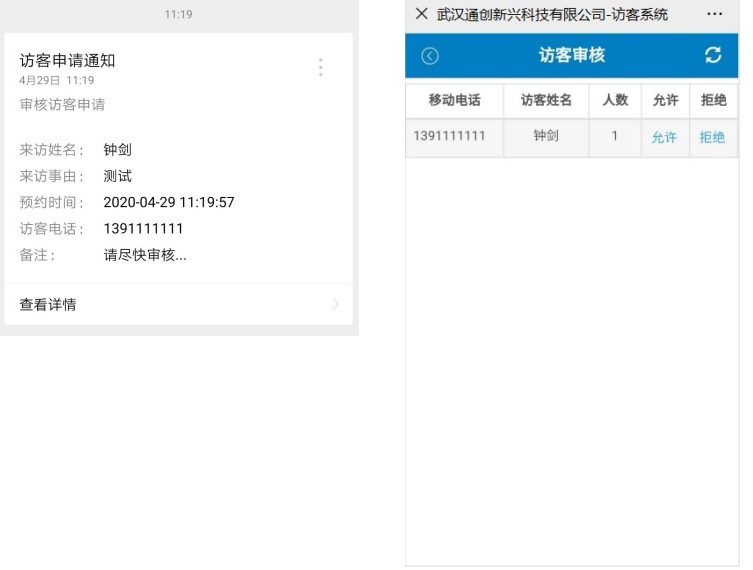Refresh the 访客审核 list
The height and width of the screenshot is (570, 753).
tap(713, 55)
